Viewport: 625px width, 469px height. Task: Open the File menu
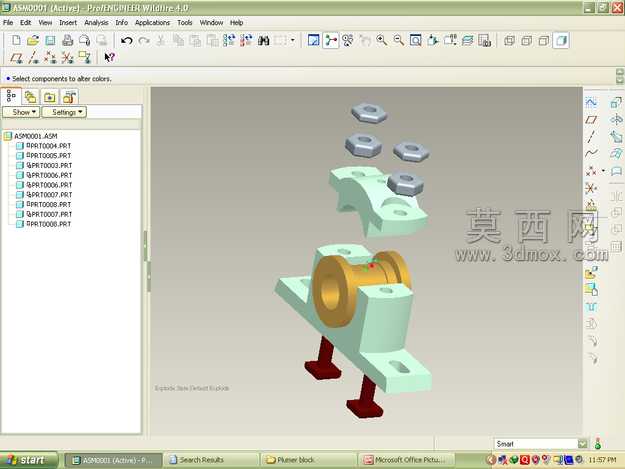8,23
